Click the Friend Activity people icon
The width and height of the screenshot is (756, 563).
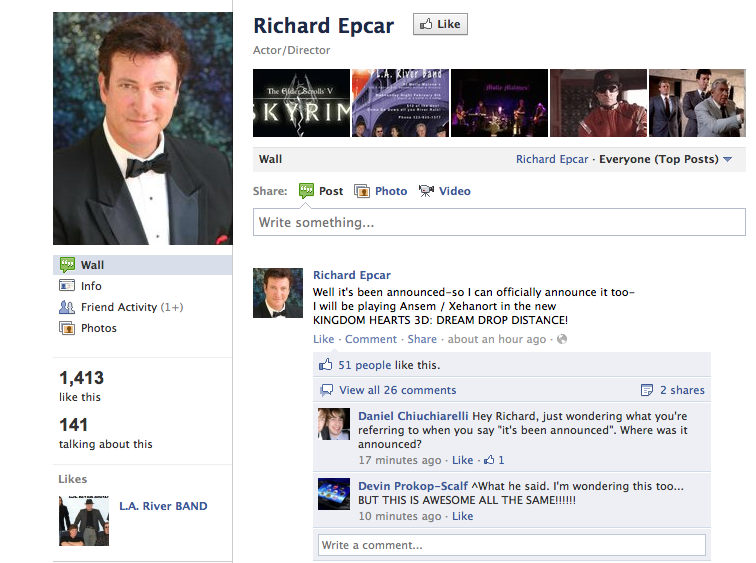pyautogui.click(x=67, y=307)
